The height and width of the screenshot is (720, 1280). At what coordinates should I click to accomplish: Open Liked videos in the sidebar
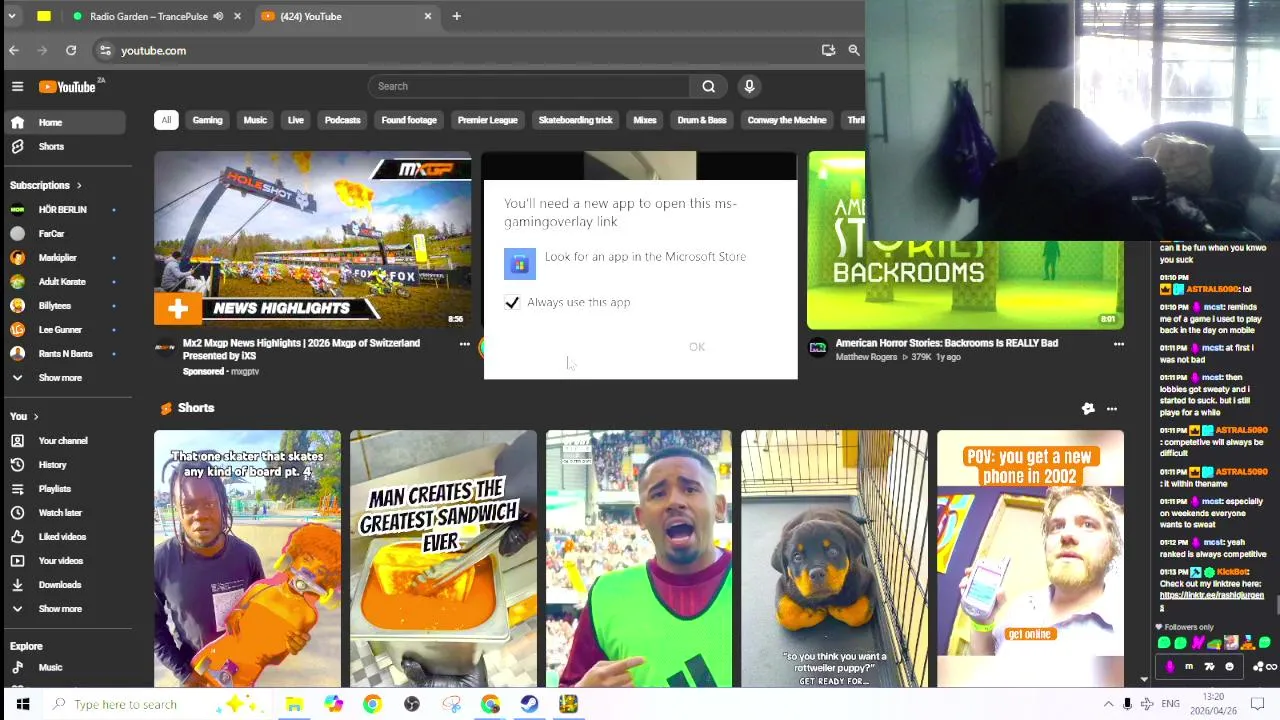tap(65, 536)
